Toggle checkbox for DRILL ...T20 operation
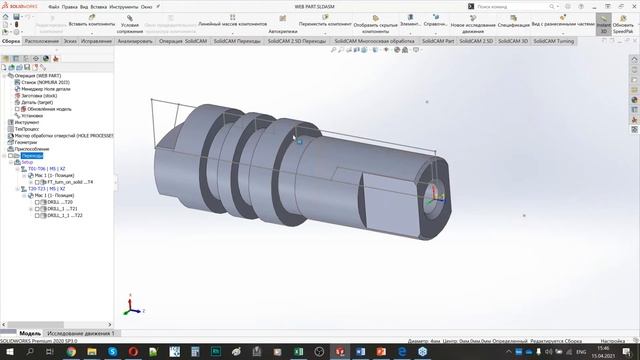Image resolution: width=640 pixels, height=360 pixels. click(37, 202)
